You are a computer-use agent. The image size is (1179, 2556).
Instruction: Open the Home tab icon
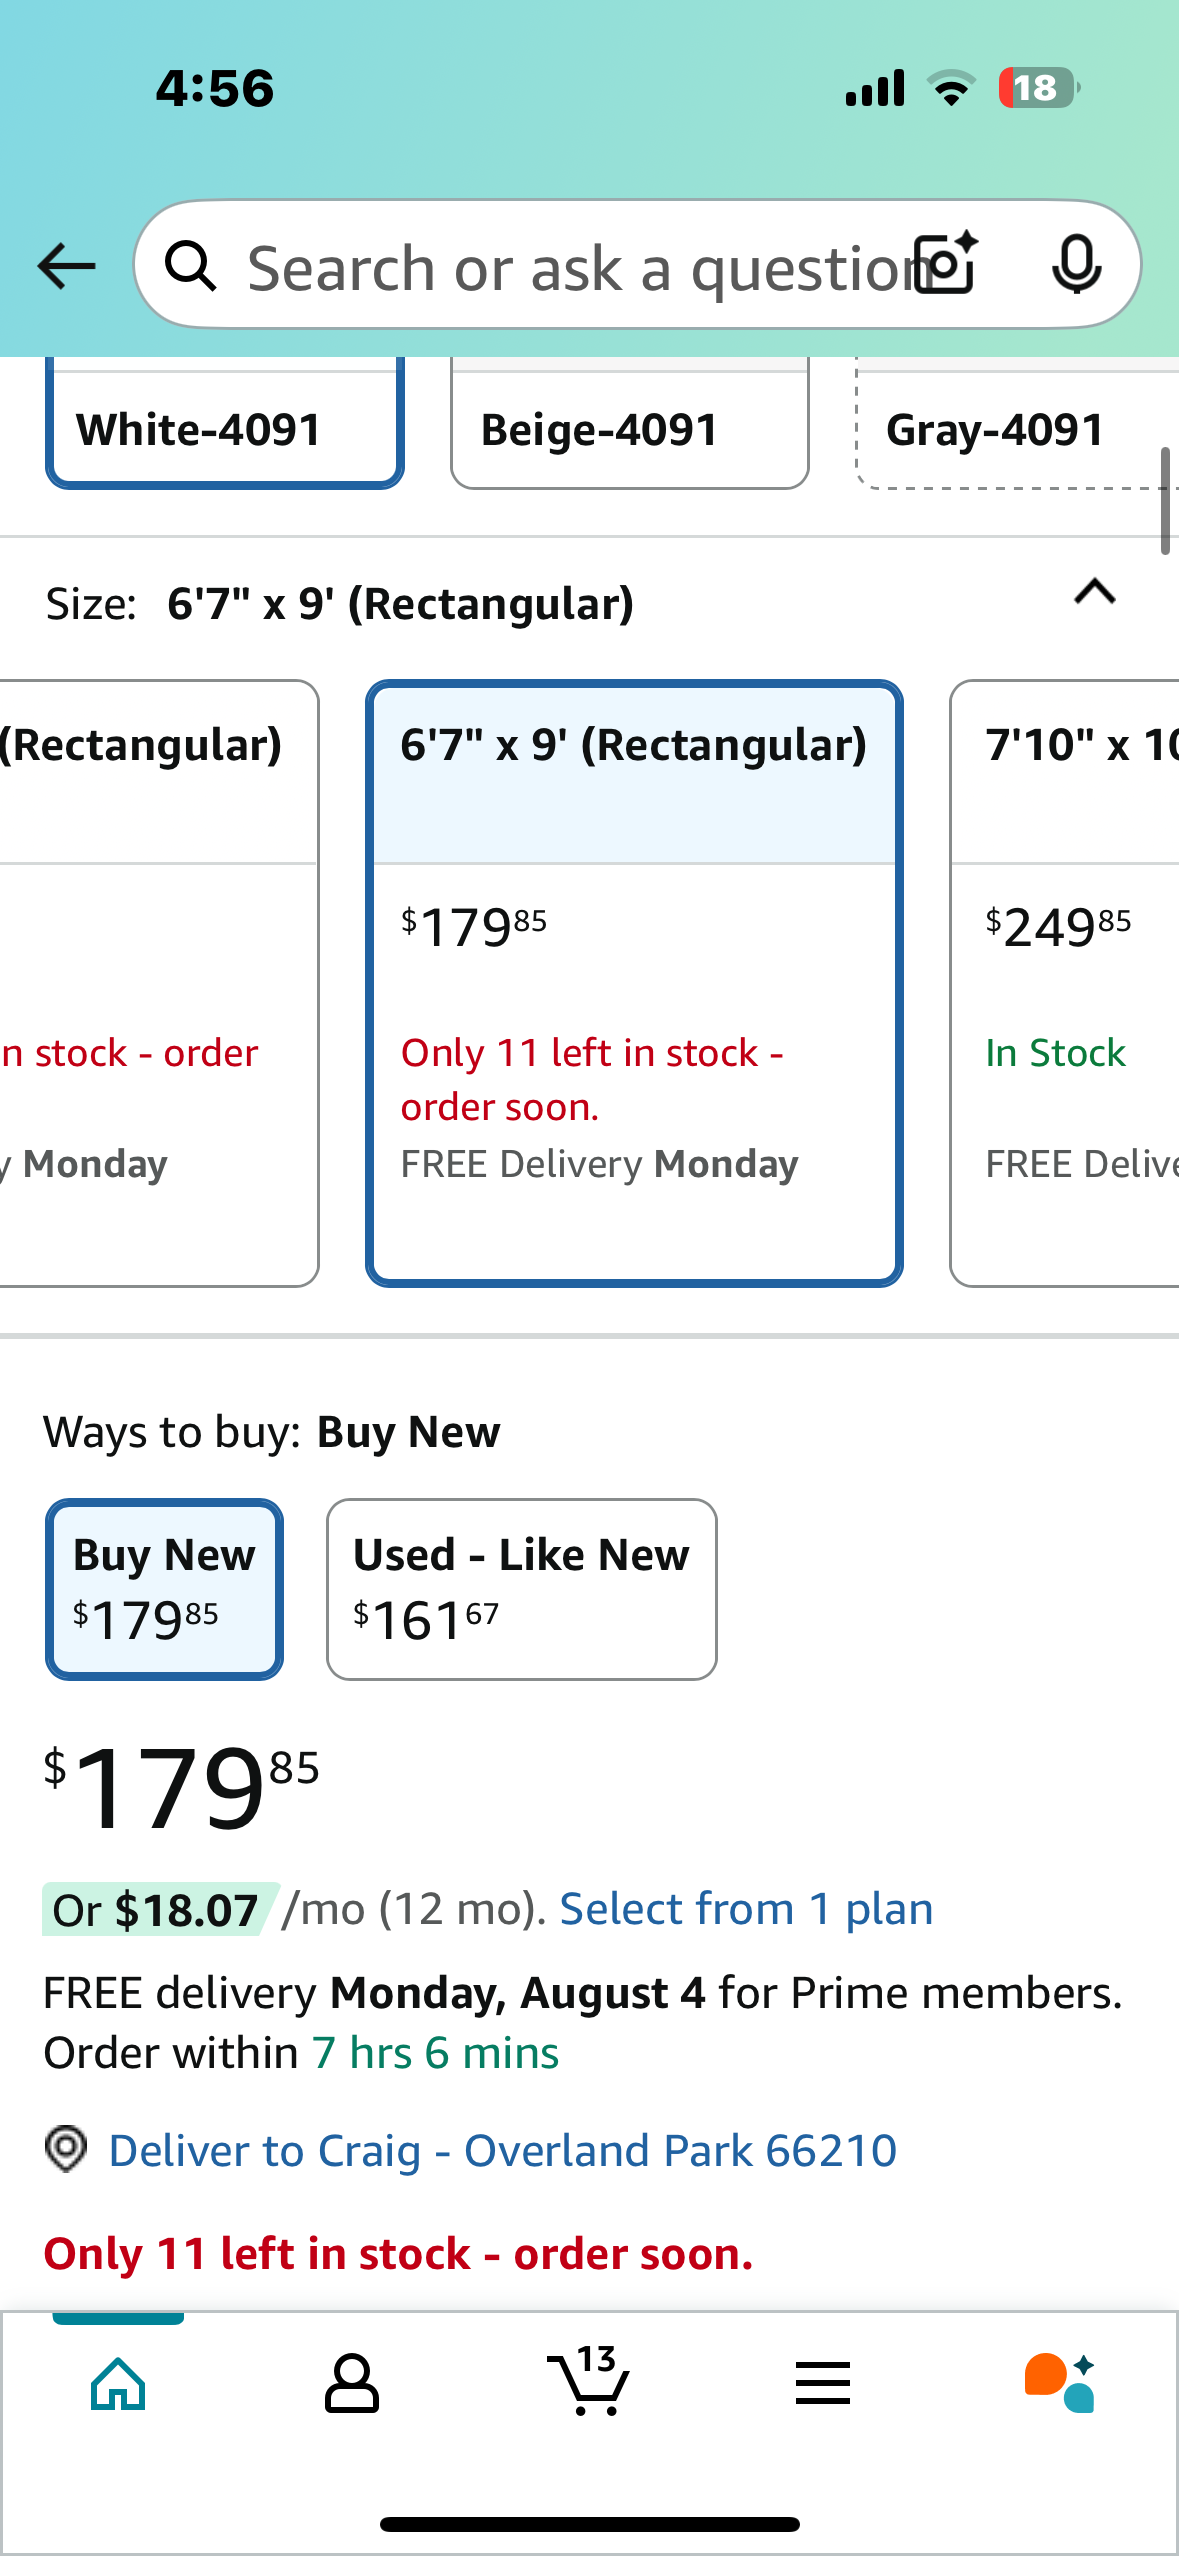point(118,2384)
